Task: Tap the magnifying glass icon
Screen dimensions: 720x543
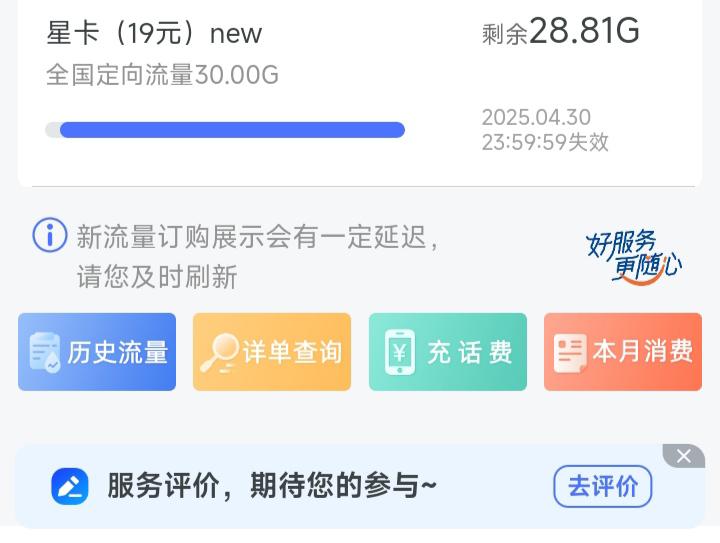Action: pos(219,353)
